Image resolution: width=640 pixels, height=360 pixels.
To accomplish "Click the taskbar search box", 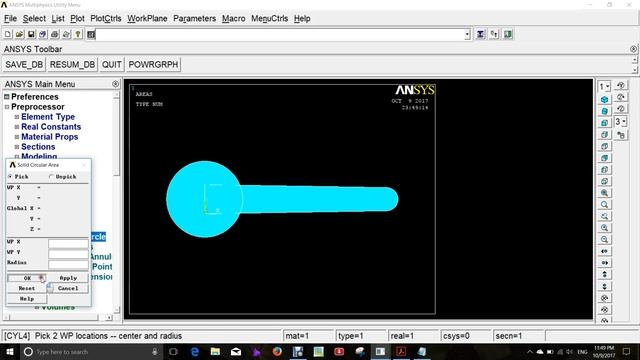I will pyautogui.click(x=92, y=351).
